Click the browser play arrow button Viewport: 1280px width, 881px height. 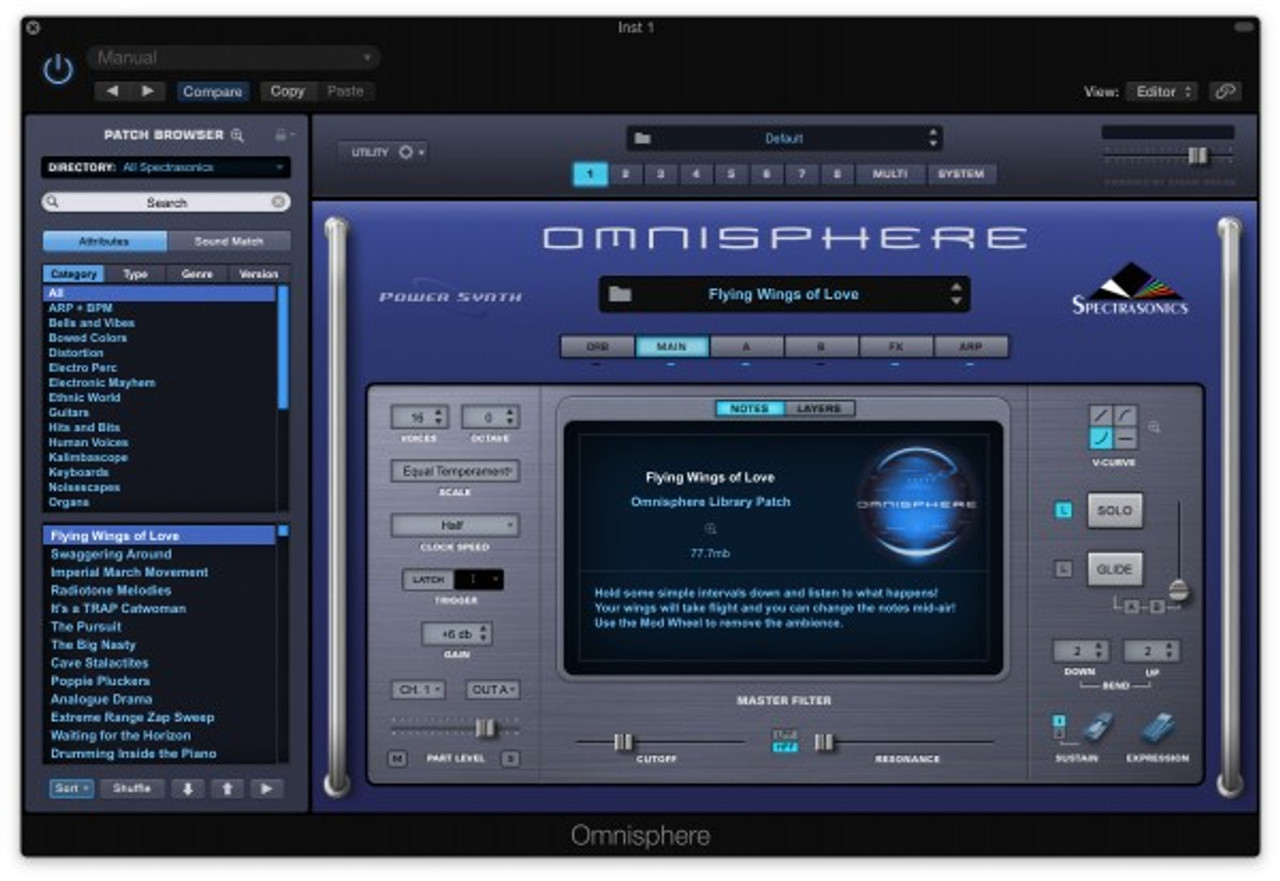click(x=266, y=788)
